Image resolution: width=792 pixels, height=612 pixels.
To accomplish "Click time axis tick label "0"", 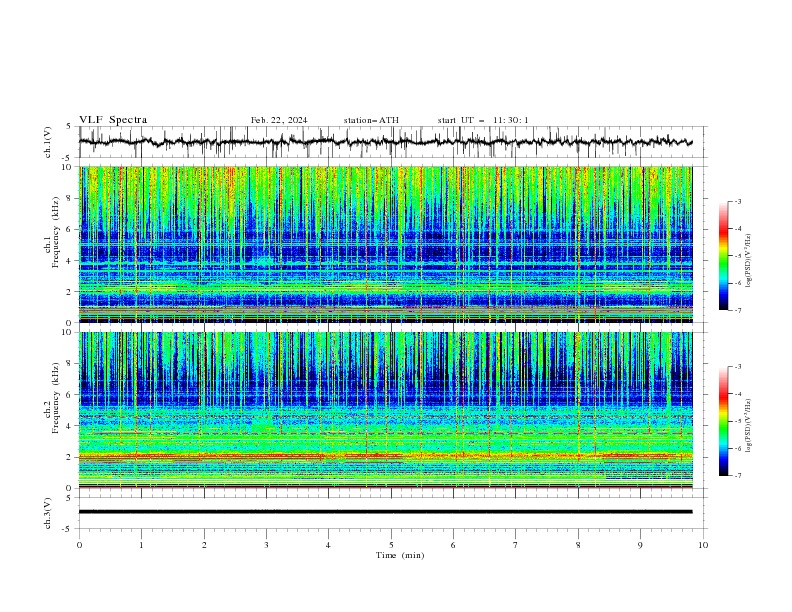I will click(79, 545).
